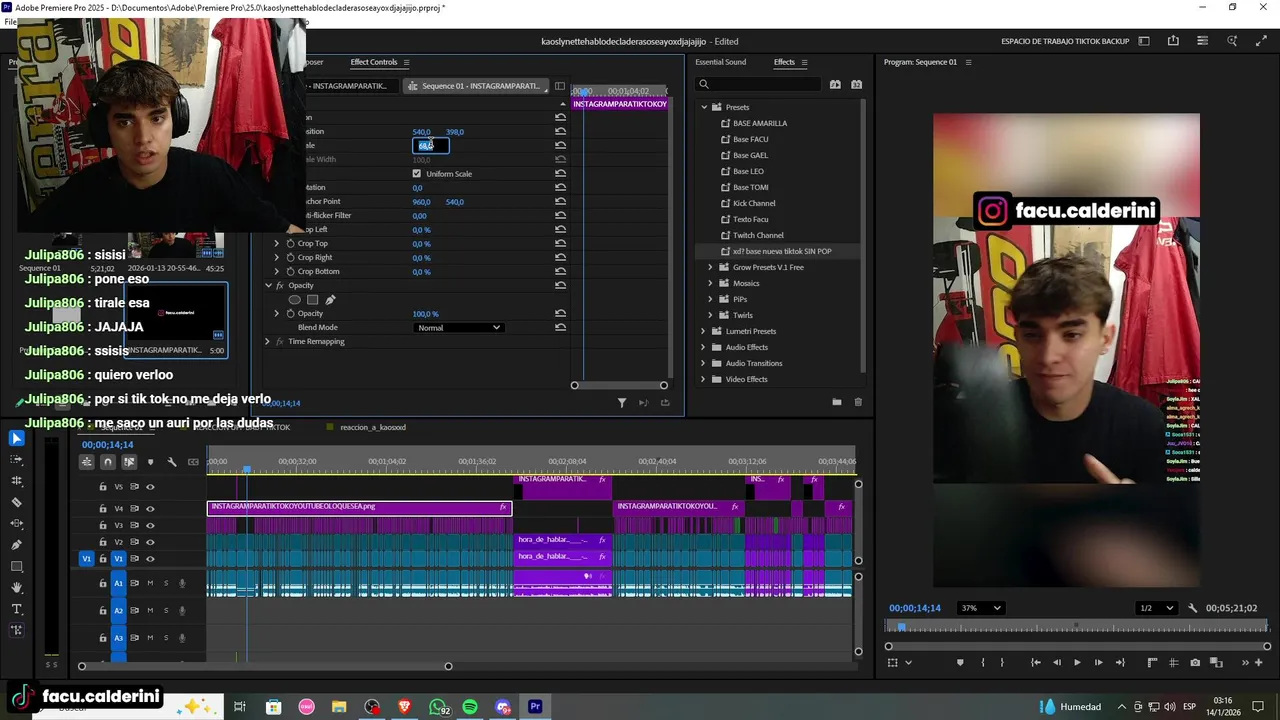Screen dimensions: 1280x720
Task: Toggle animation stopwatch for Crop Top
Action: coord(290,244)
